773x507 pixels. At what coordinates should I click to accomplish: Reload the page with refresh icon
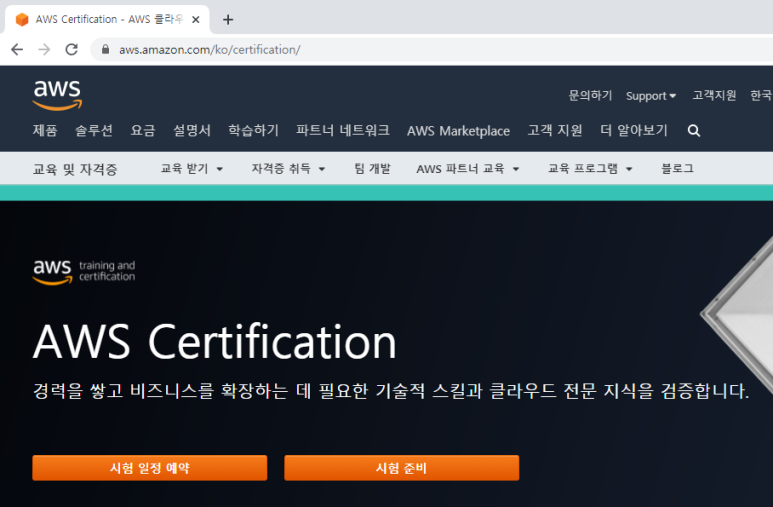click(x=72, y=49)
